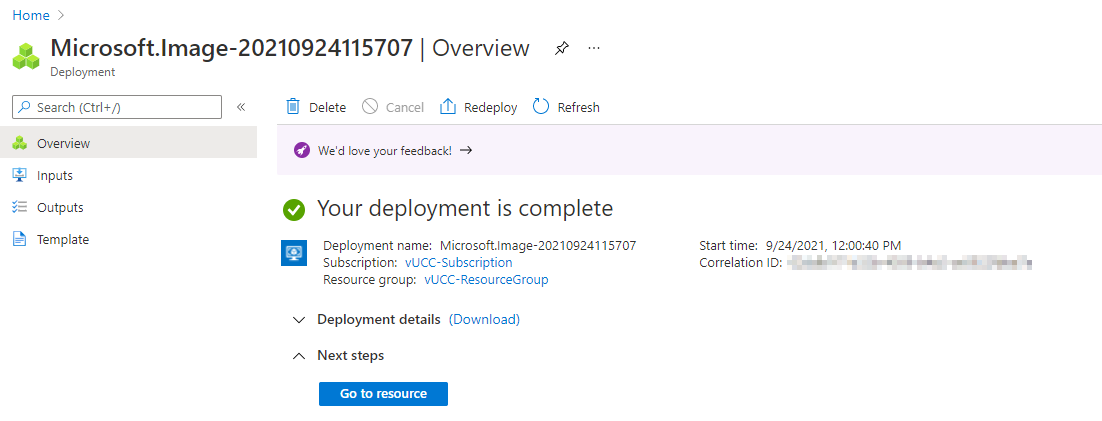Expand the Deployment details section
Screen dimensions: 1102x421
298,319
